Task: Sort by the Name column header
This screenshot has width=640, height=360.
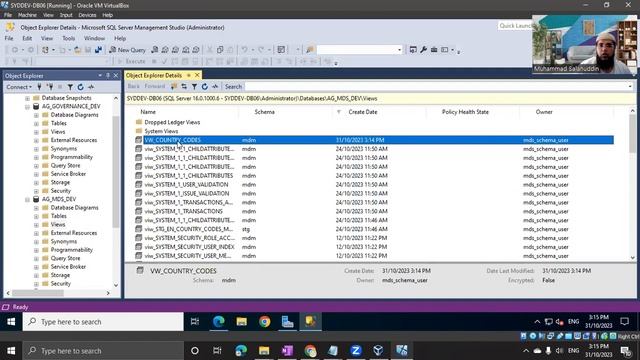Action: pyautogui.click(x=148, y=112)
